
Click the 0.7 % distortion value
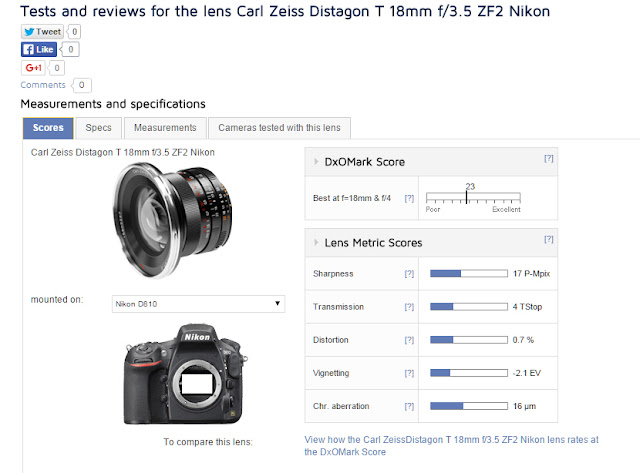[523, 340]
